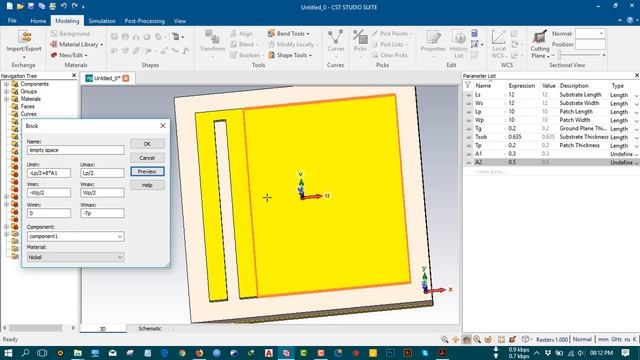Switch to the Post-Processing ribbon tab
640x360 pixels.
(144, 21)
